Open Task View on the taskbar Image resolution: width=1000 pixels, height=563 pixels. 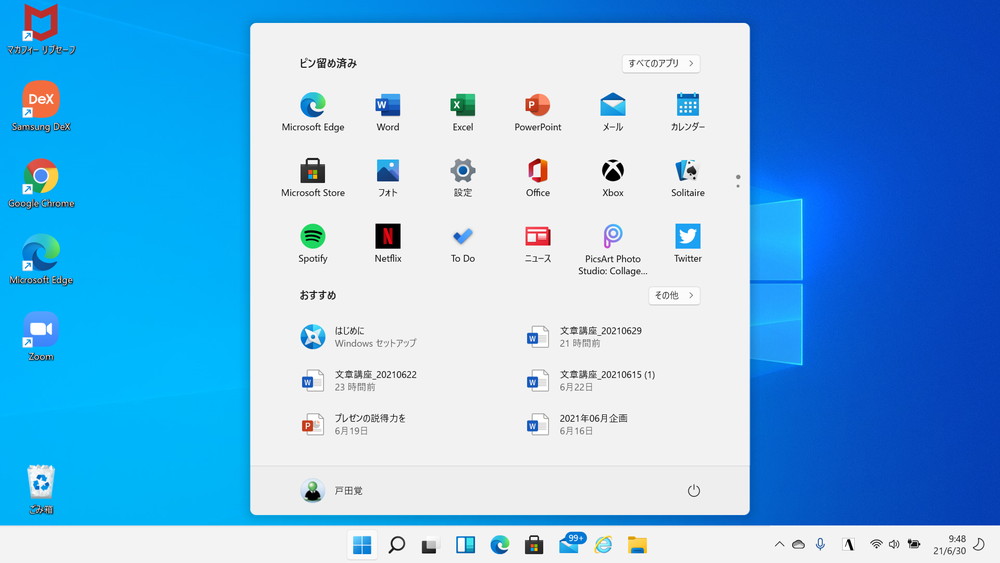pos(431,545)
